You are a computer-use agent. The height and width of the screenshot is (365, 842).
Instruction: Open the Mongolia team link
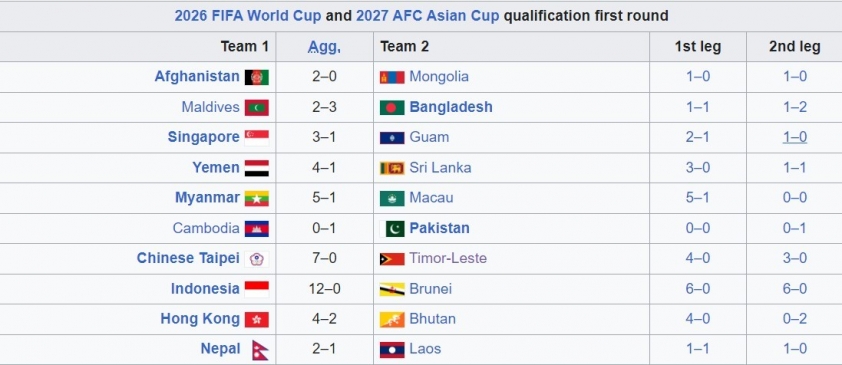(439, 76)
